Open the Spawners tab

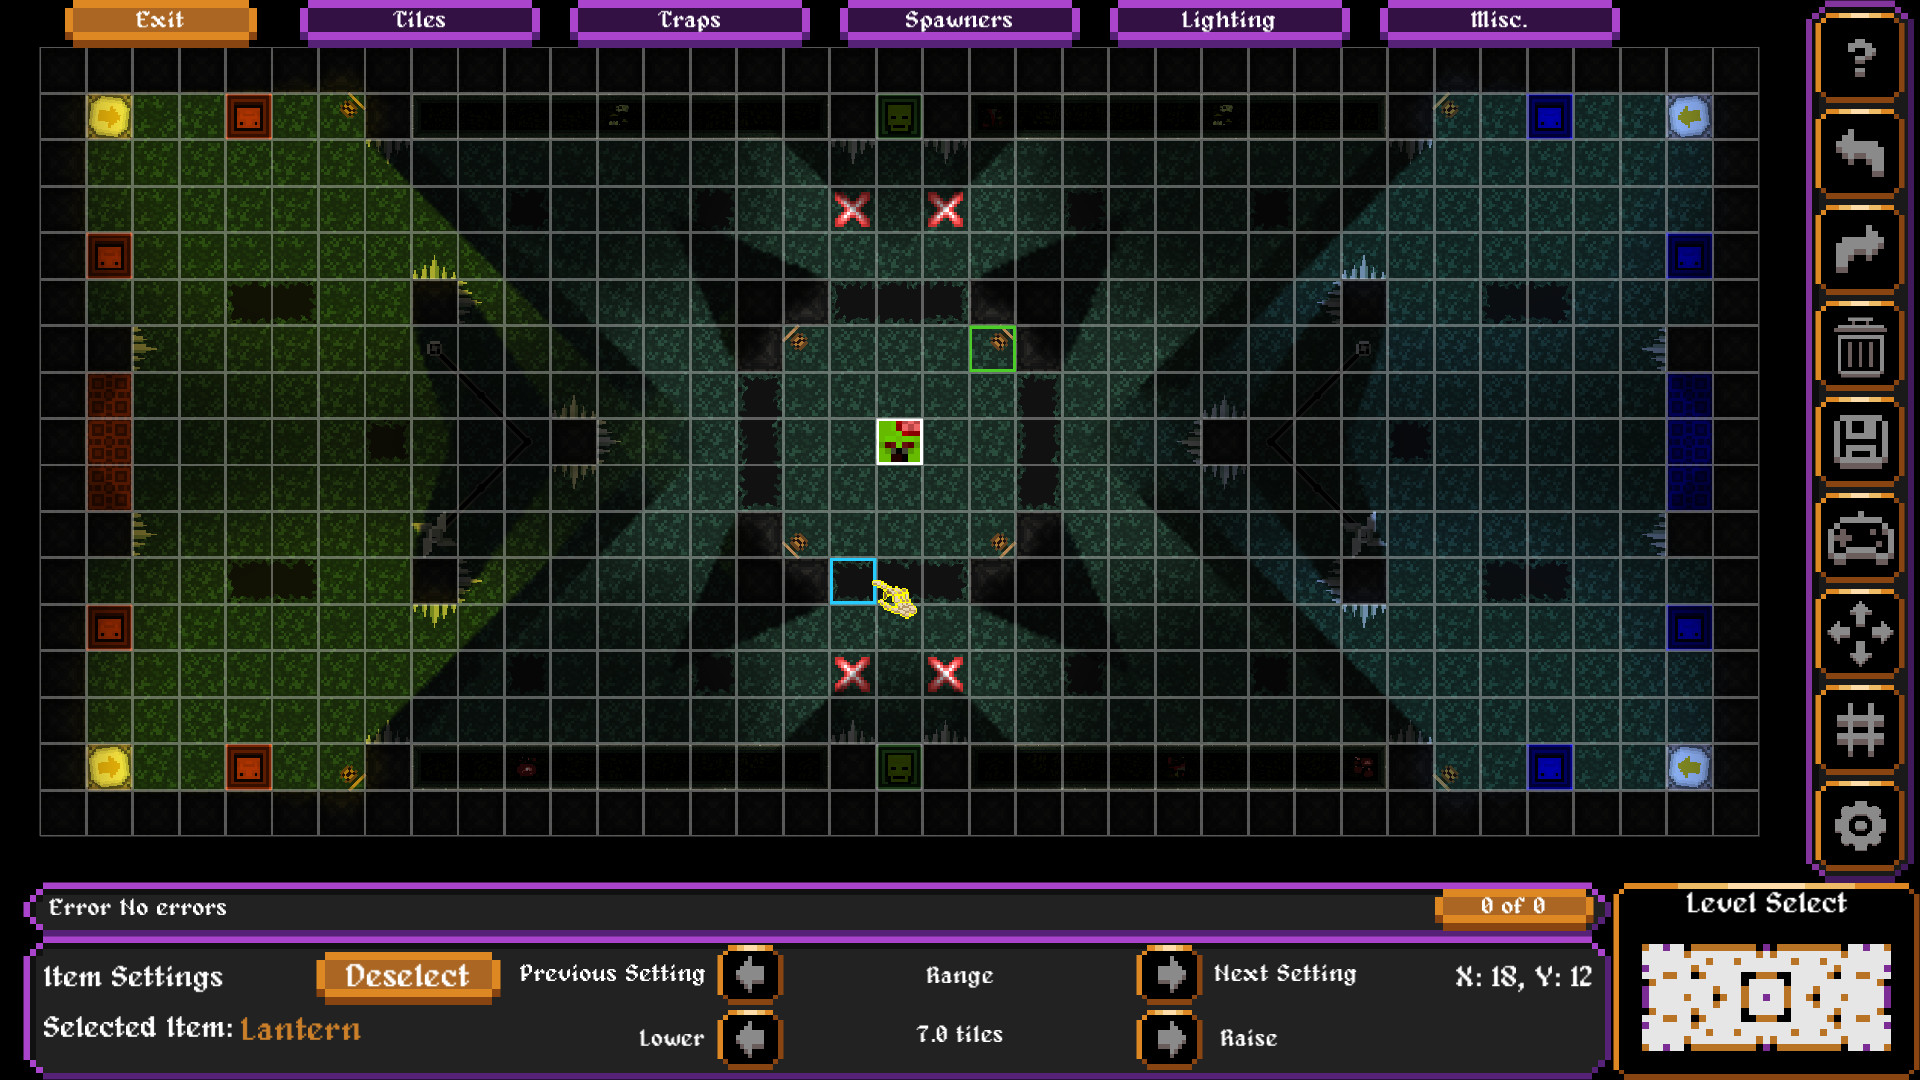point(959,19)
